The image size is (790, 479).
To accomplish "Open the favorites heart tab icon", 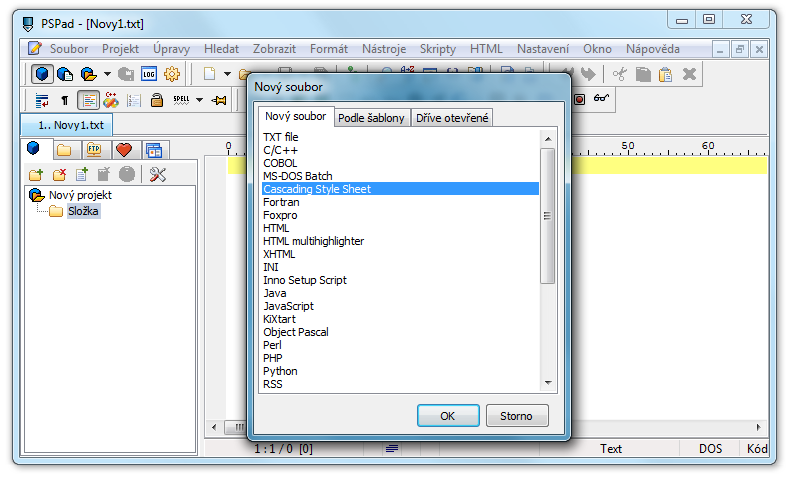I will 124,150.
